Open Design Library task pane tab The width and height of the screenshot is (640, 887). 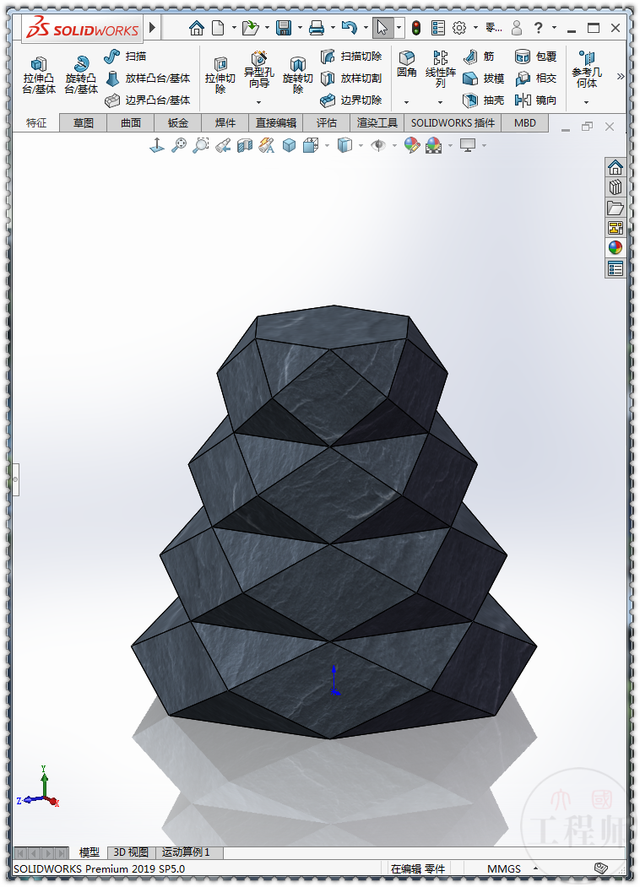pyautogui.click(x=615, y=187)
